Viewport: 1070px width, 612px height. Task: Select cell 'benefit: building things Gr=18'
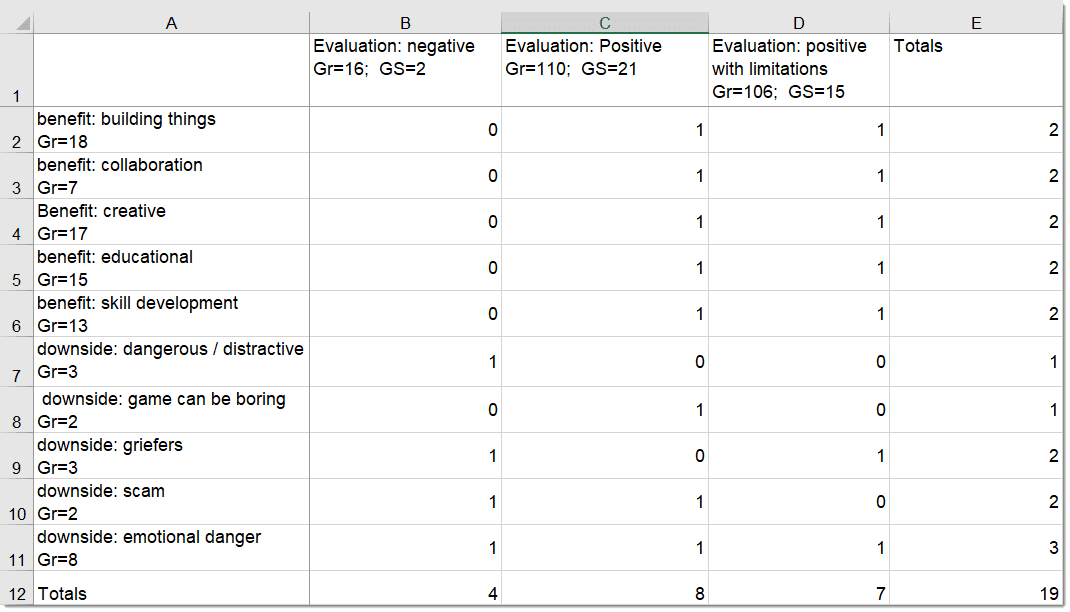pos(171,130)
